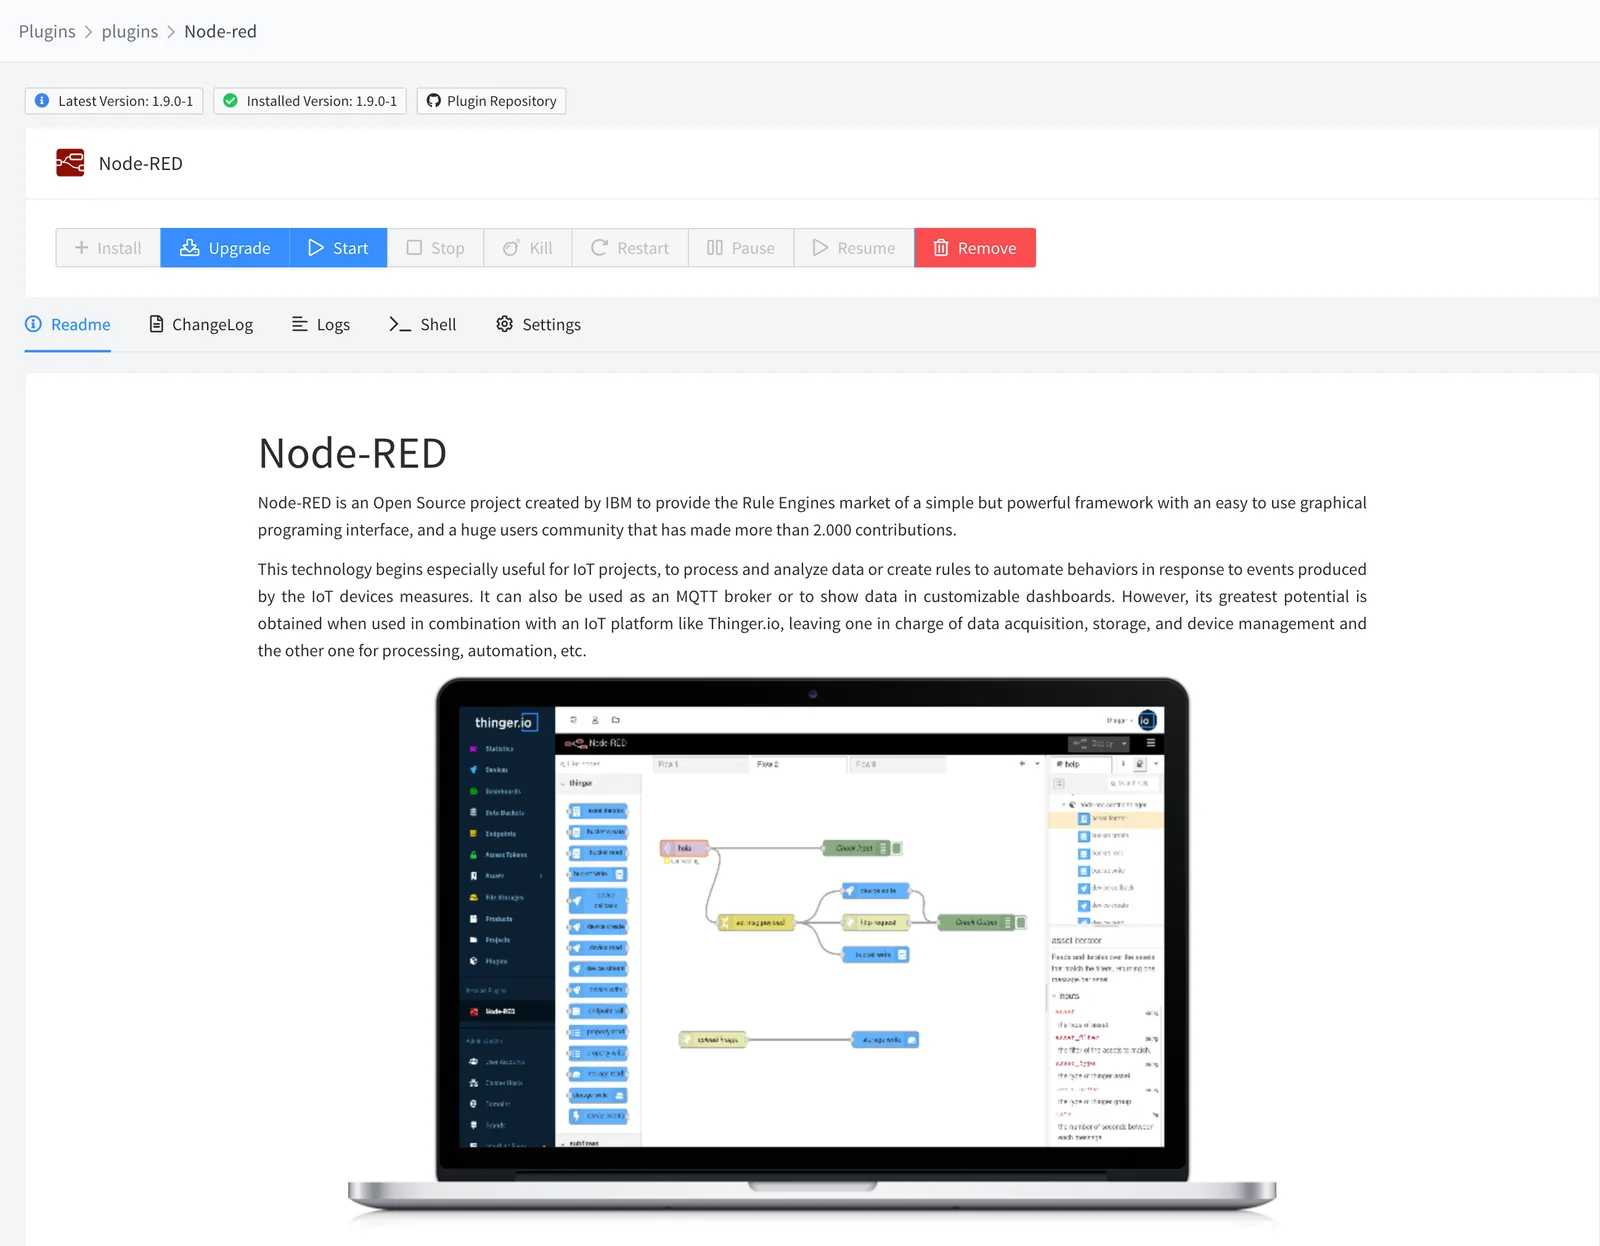
Task: Click the blue info icon on Latest Version
Action: [42, 101]
